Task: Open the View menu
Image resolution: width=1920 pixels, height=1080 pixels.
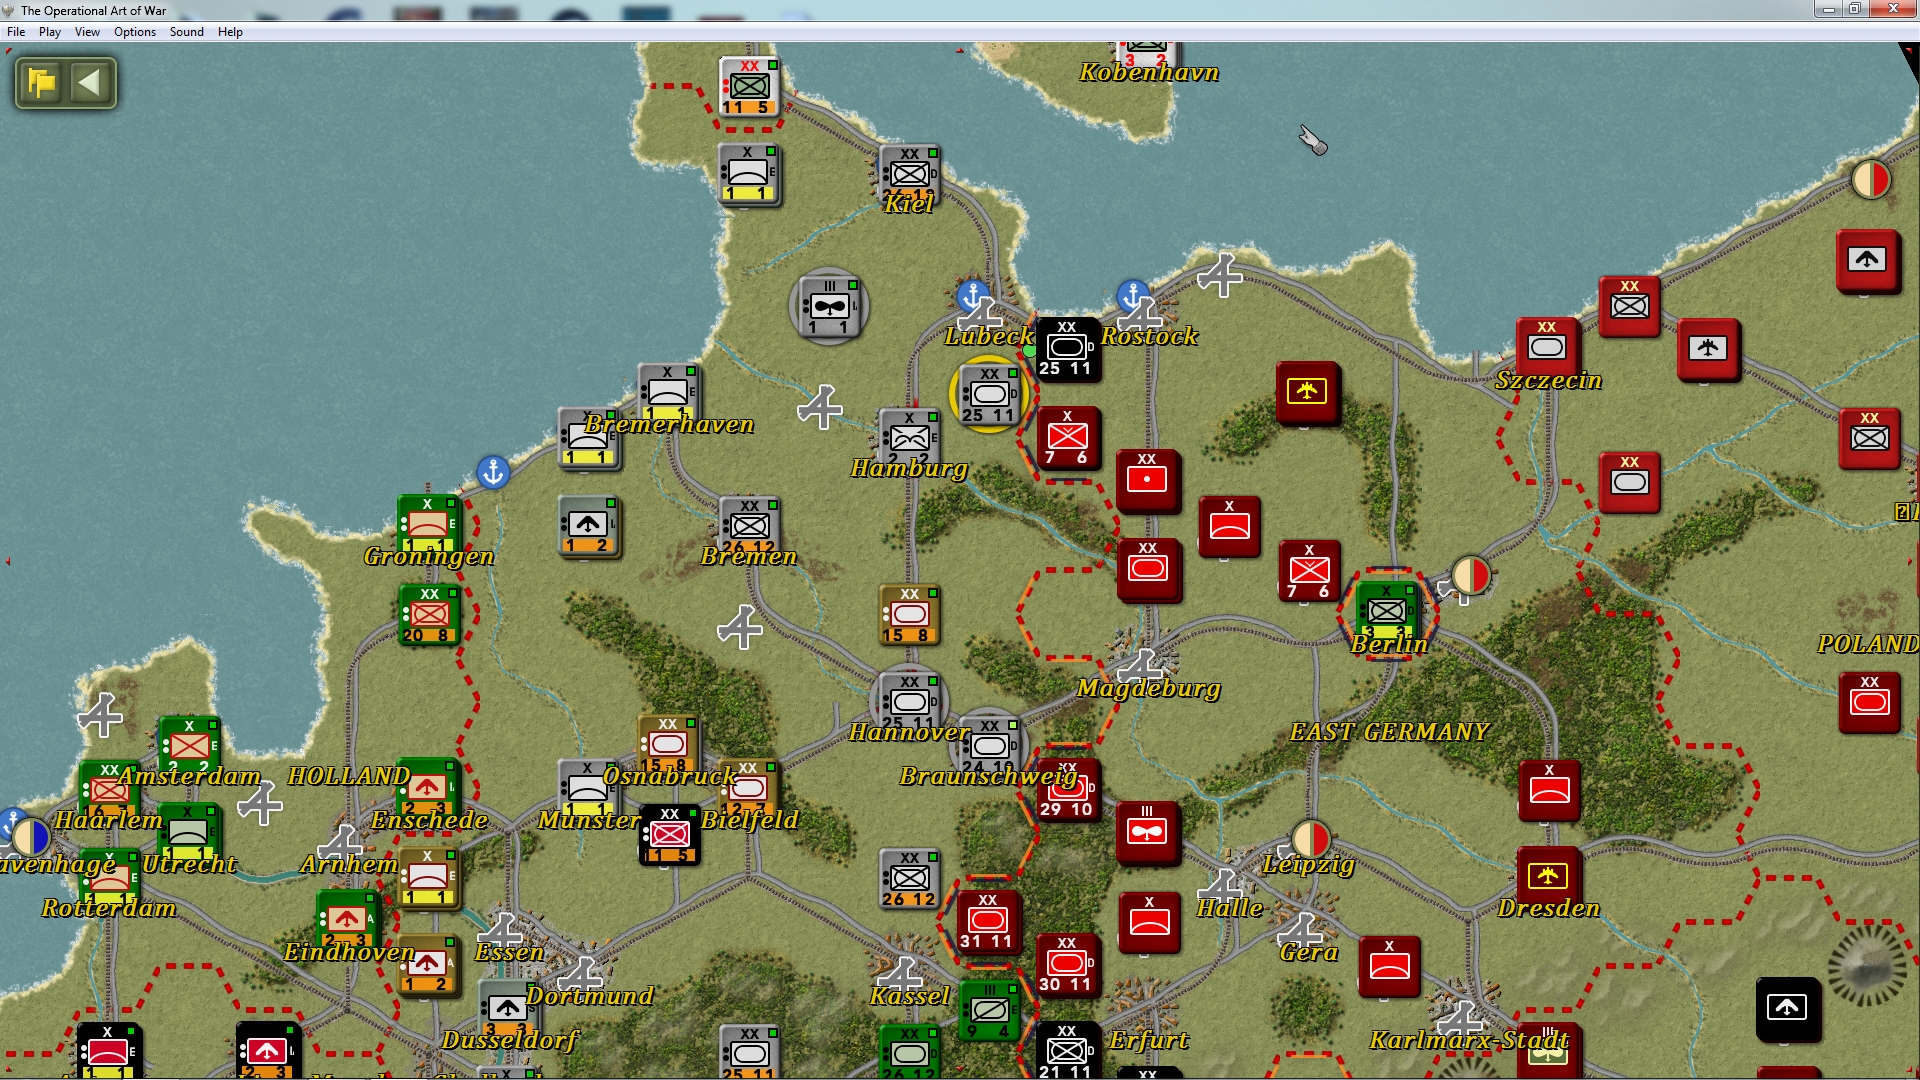Action: (88, 32)
